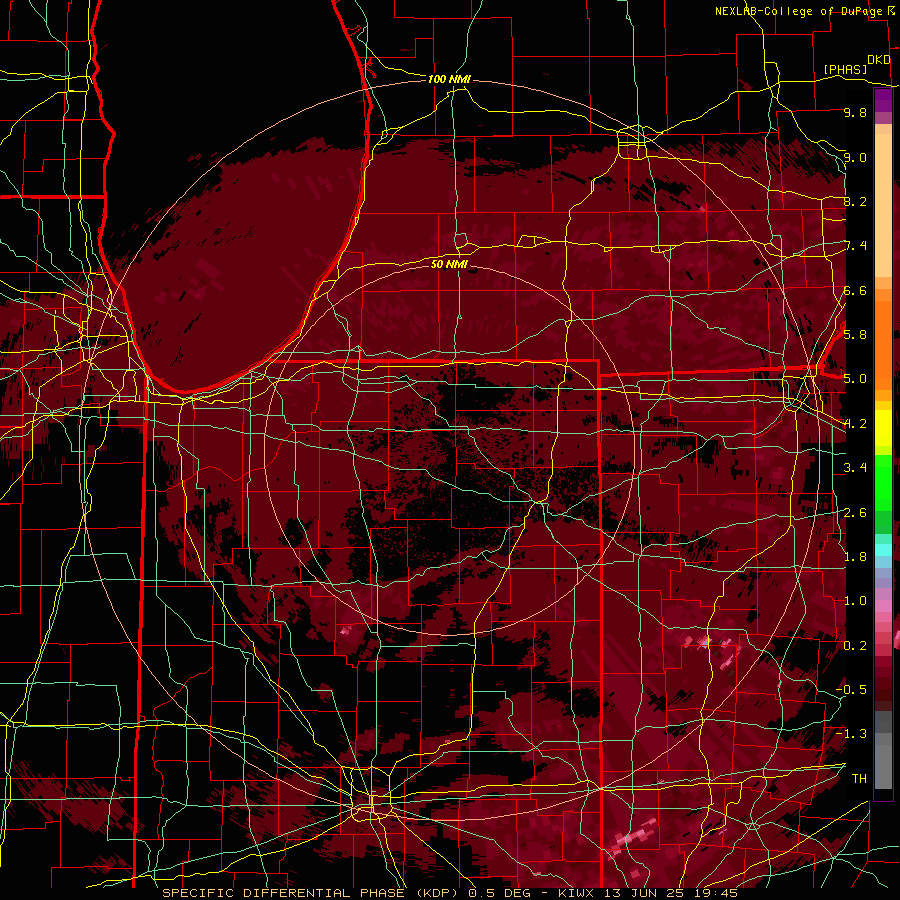Click the 8.2 scale value
900x900 pixels.
tap(855, 201)
